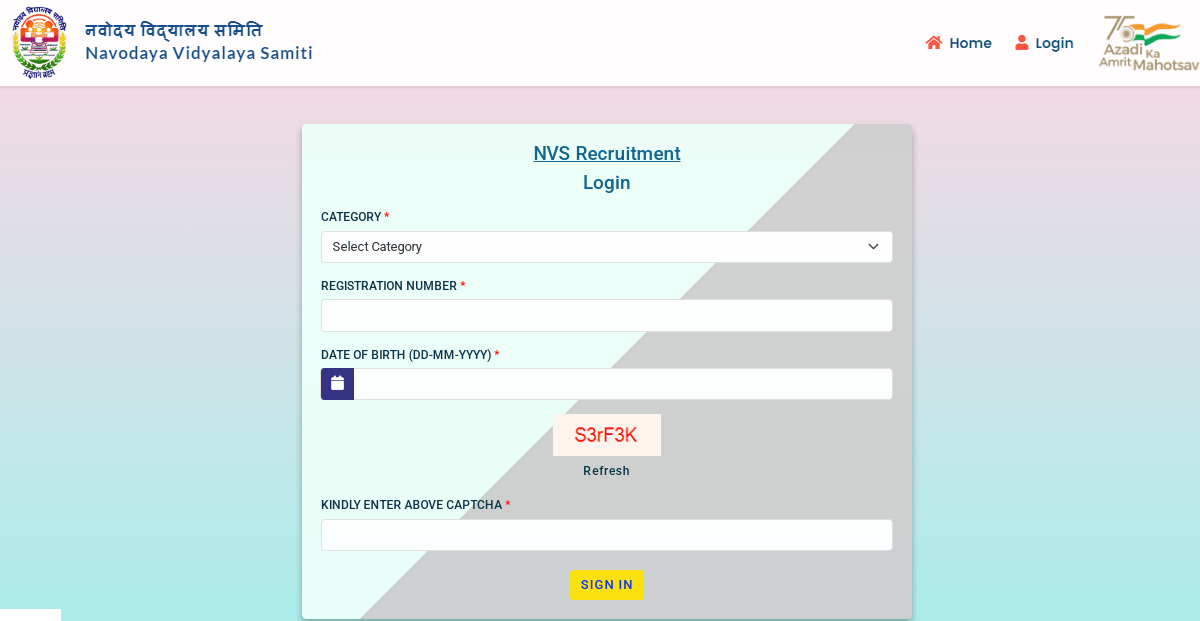Click the captcha image showing S3rF3K
This screenshot has width=1200, height=621.
click(x=606, y=435)
